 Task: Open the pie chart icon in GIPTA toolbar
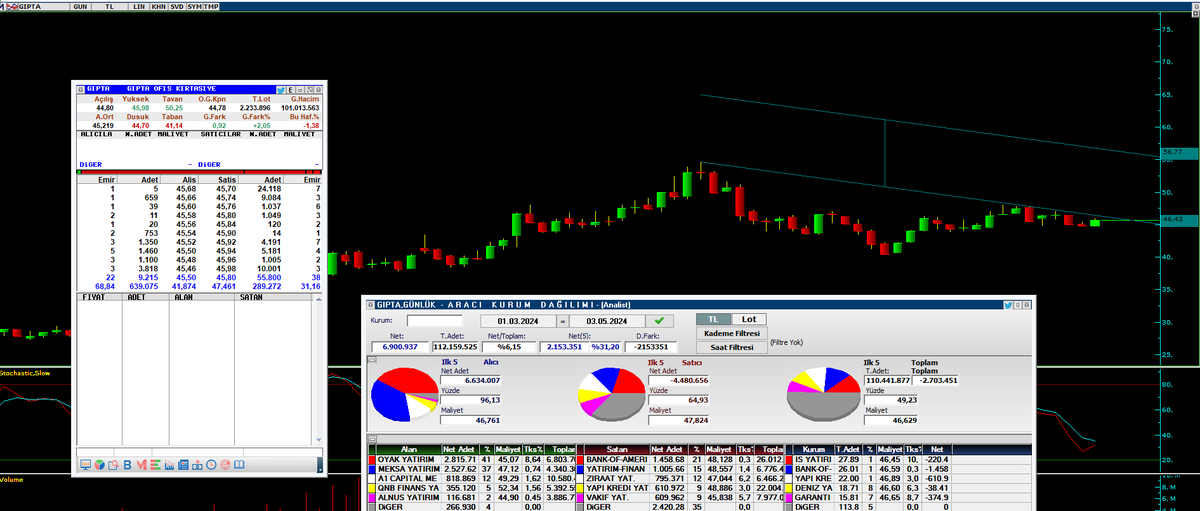(x=100, y=465)
